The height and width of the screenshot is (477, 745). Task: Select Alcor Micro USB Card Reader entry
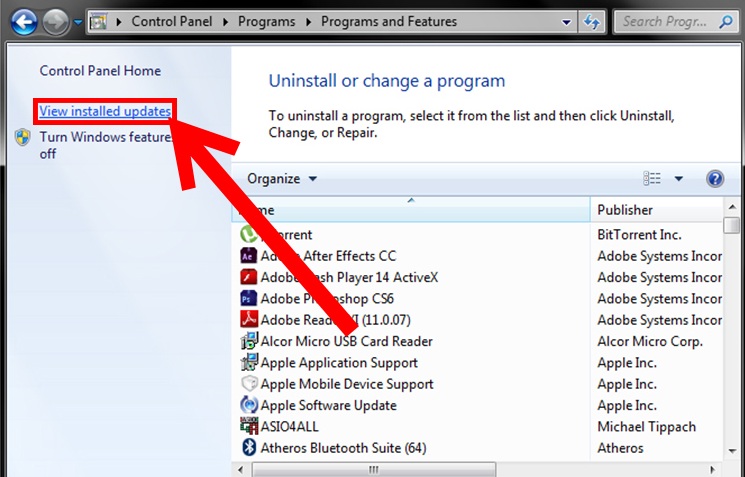point(346,341)
